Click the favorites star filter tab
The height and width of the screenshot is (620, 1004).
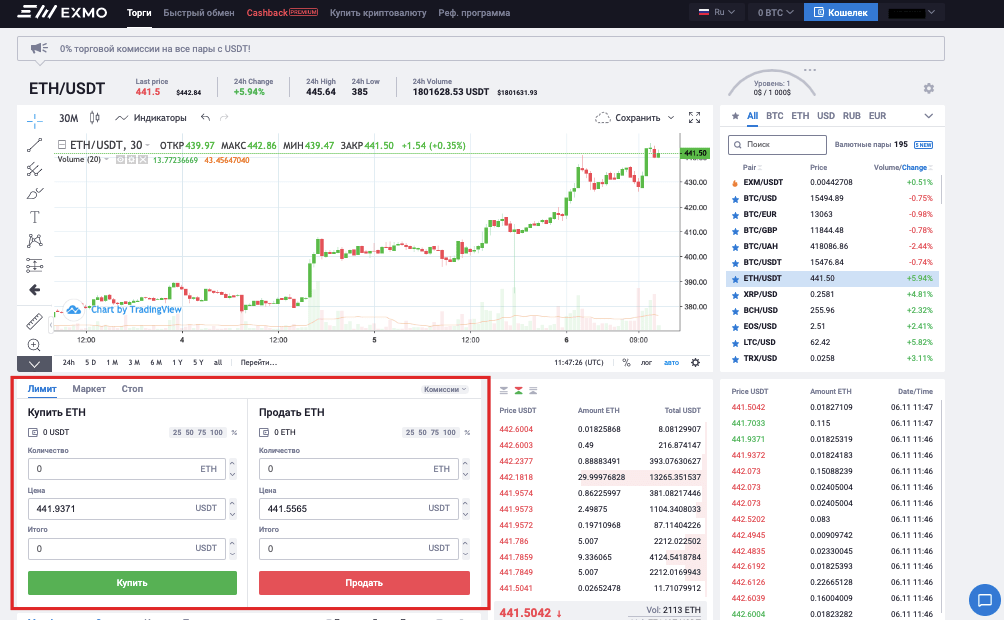click(735, 116)
